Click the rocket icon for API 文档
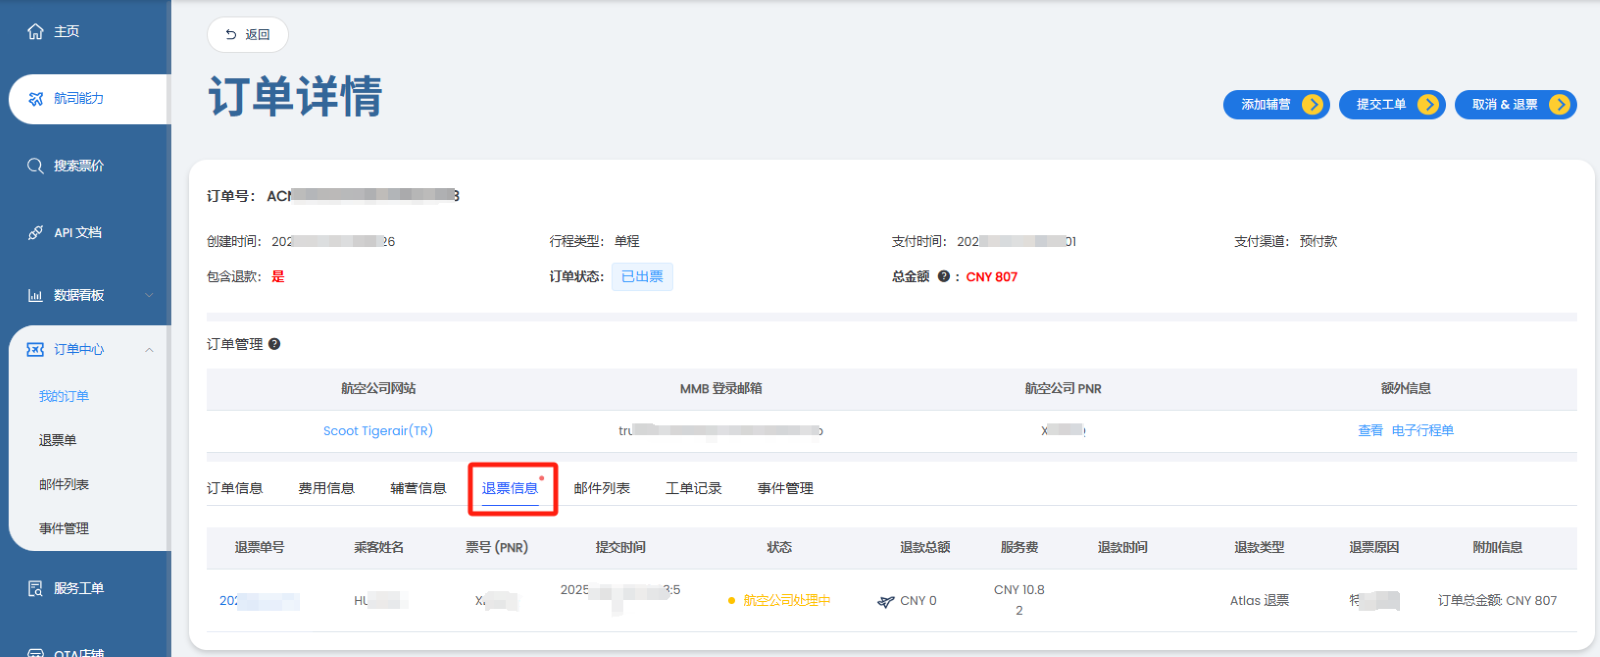Screen dimensions: 1600x657 click(35, 232)
